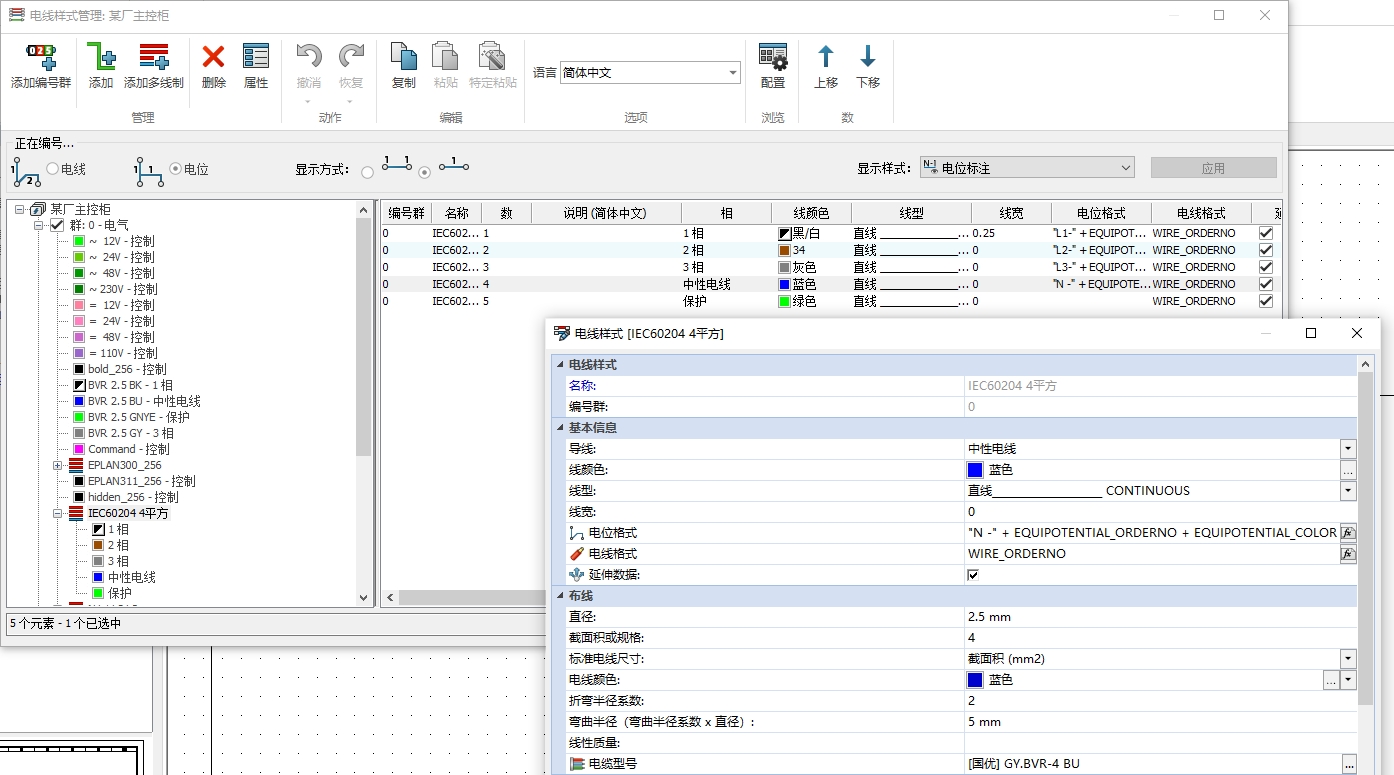Toggle the 延伸数据 checkbox

coord(973,575)
